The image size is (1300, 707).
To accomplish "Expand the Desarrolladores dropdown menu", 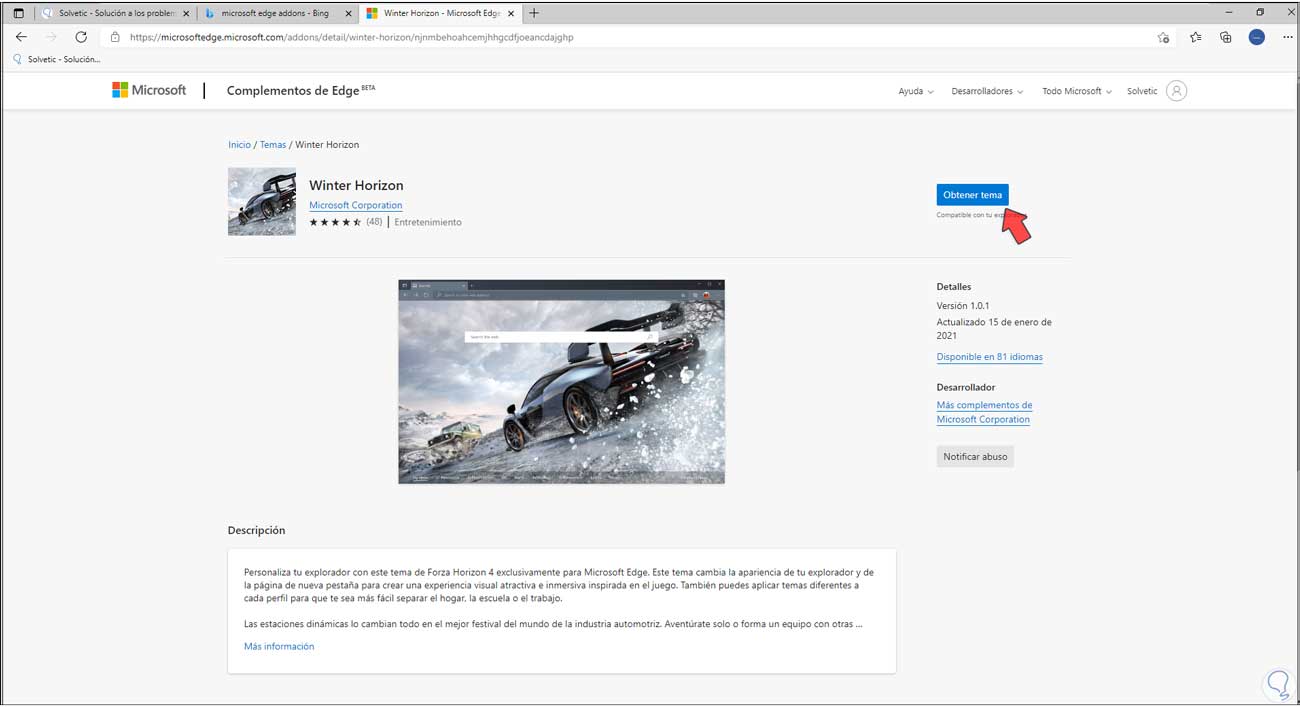I will click(987, 91).
